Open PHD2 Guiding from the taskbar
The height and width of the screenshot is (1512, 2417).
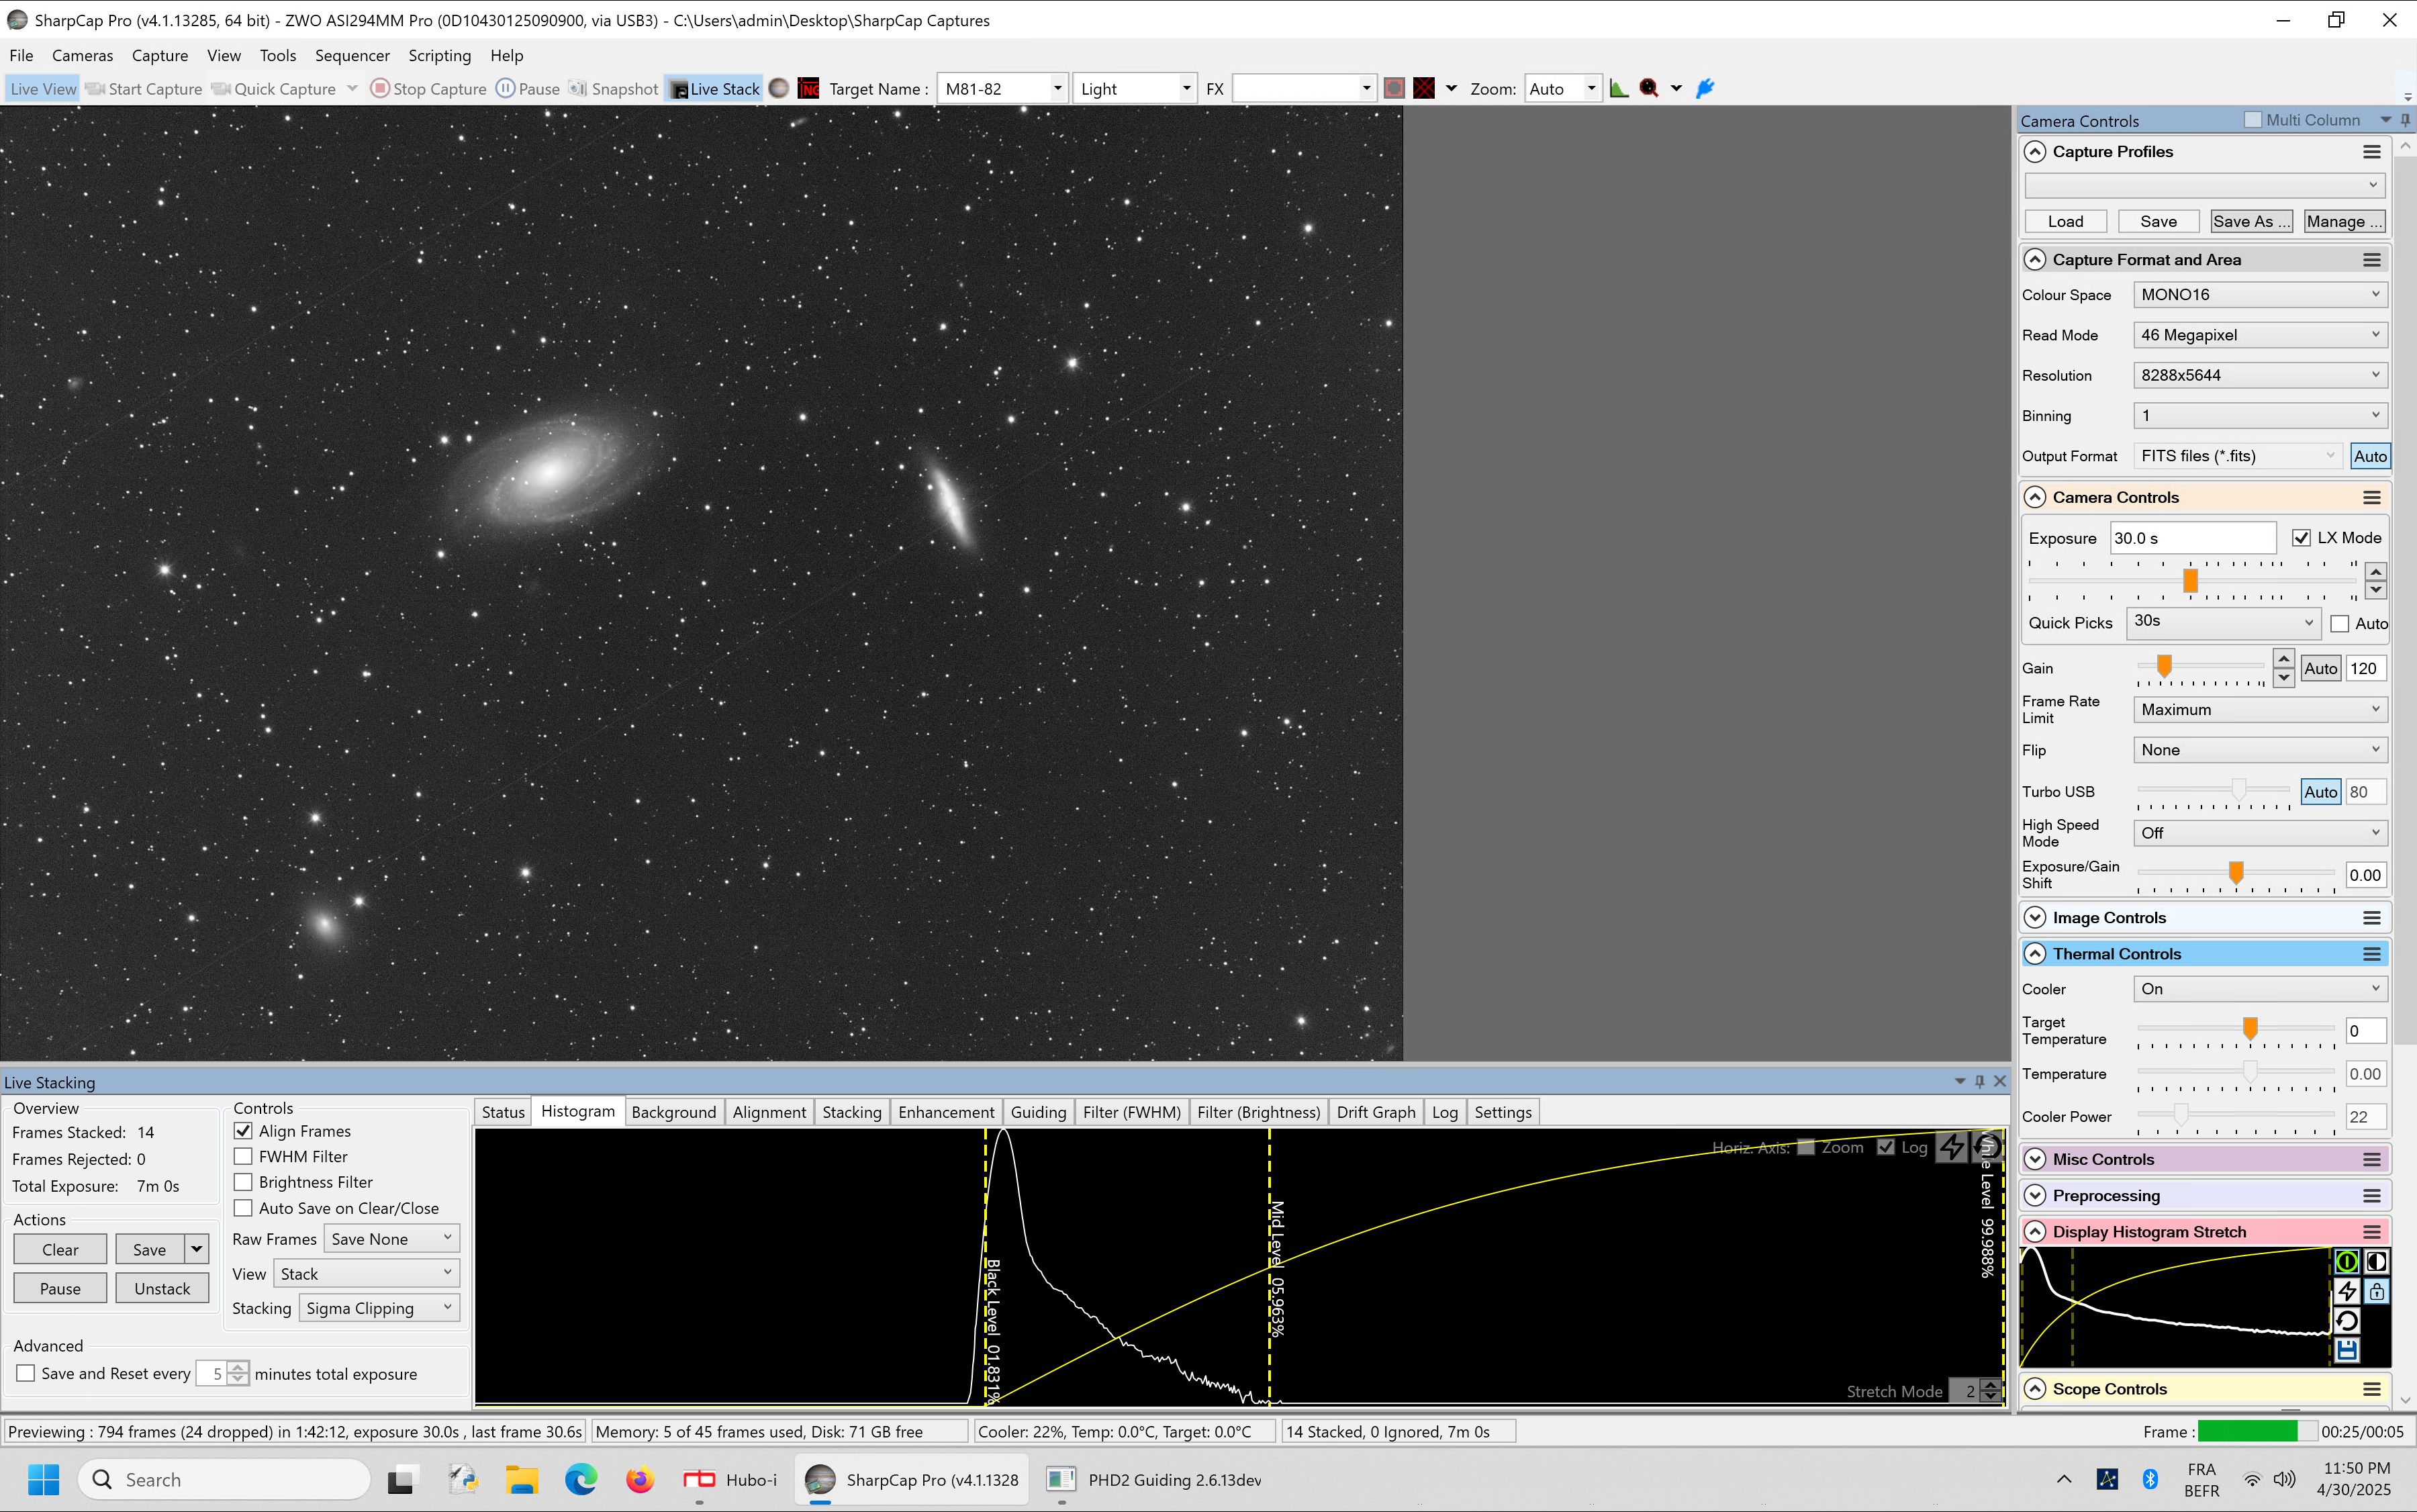tap(1156, 1480)
